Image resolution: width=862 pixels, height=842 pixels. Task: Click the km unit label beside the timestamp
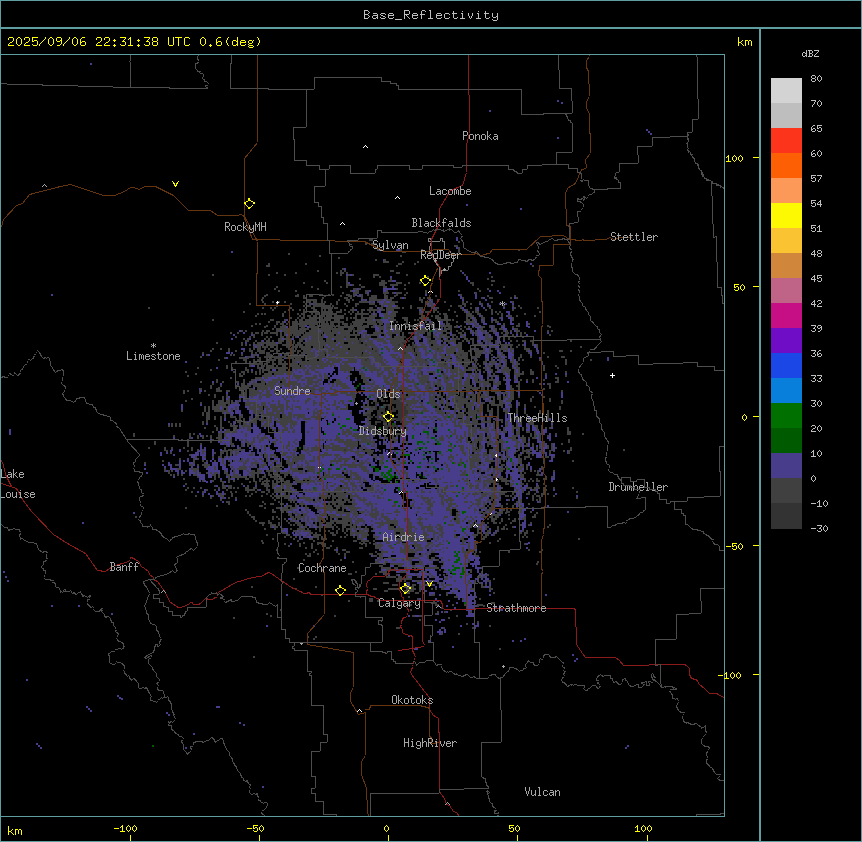[745, 42]
